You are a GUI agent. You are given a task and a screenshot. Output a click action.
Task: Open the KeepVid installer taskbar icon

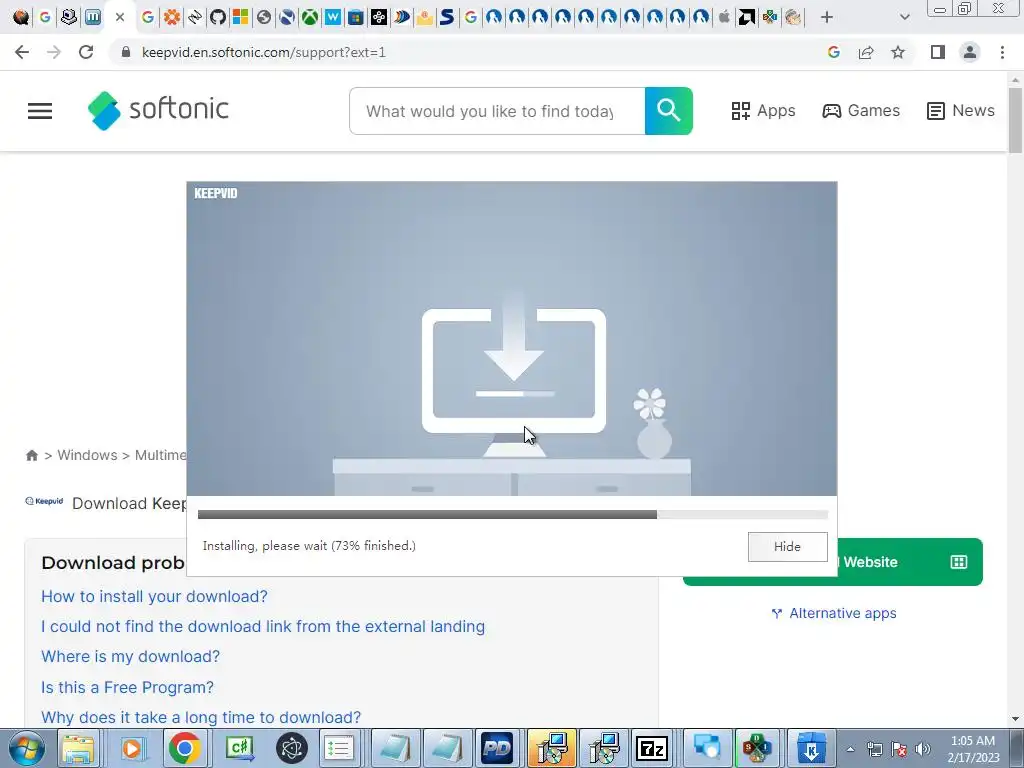coord(810,748)
